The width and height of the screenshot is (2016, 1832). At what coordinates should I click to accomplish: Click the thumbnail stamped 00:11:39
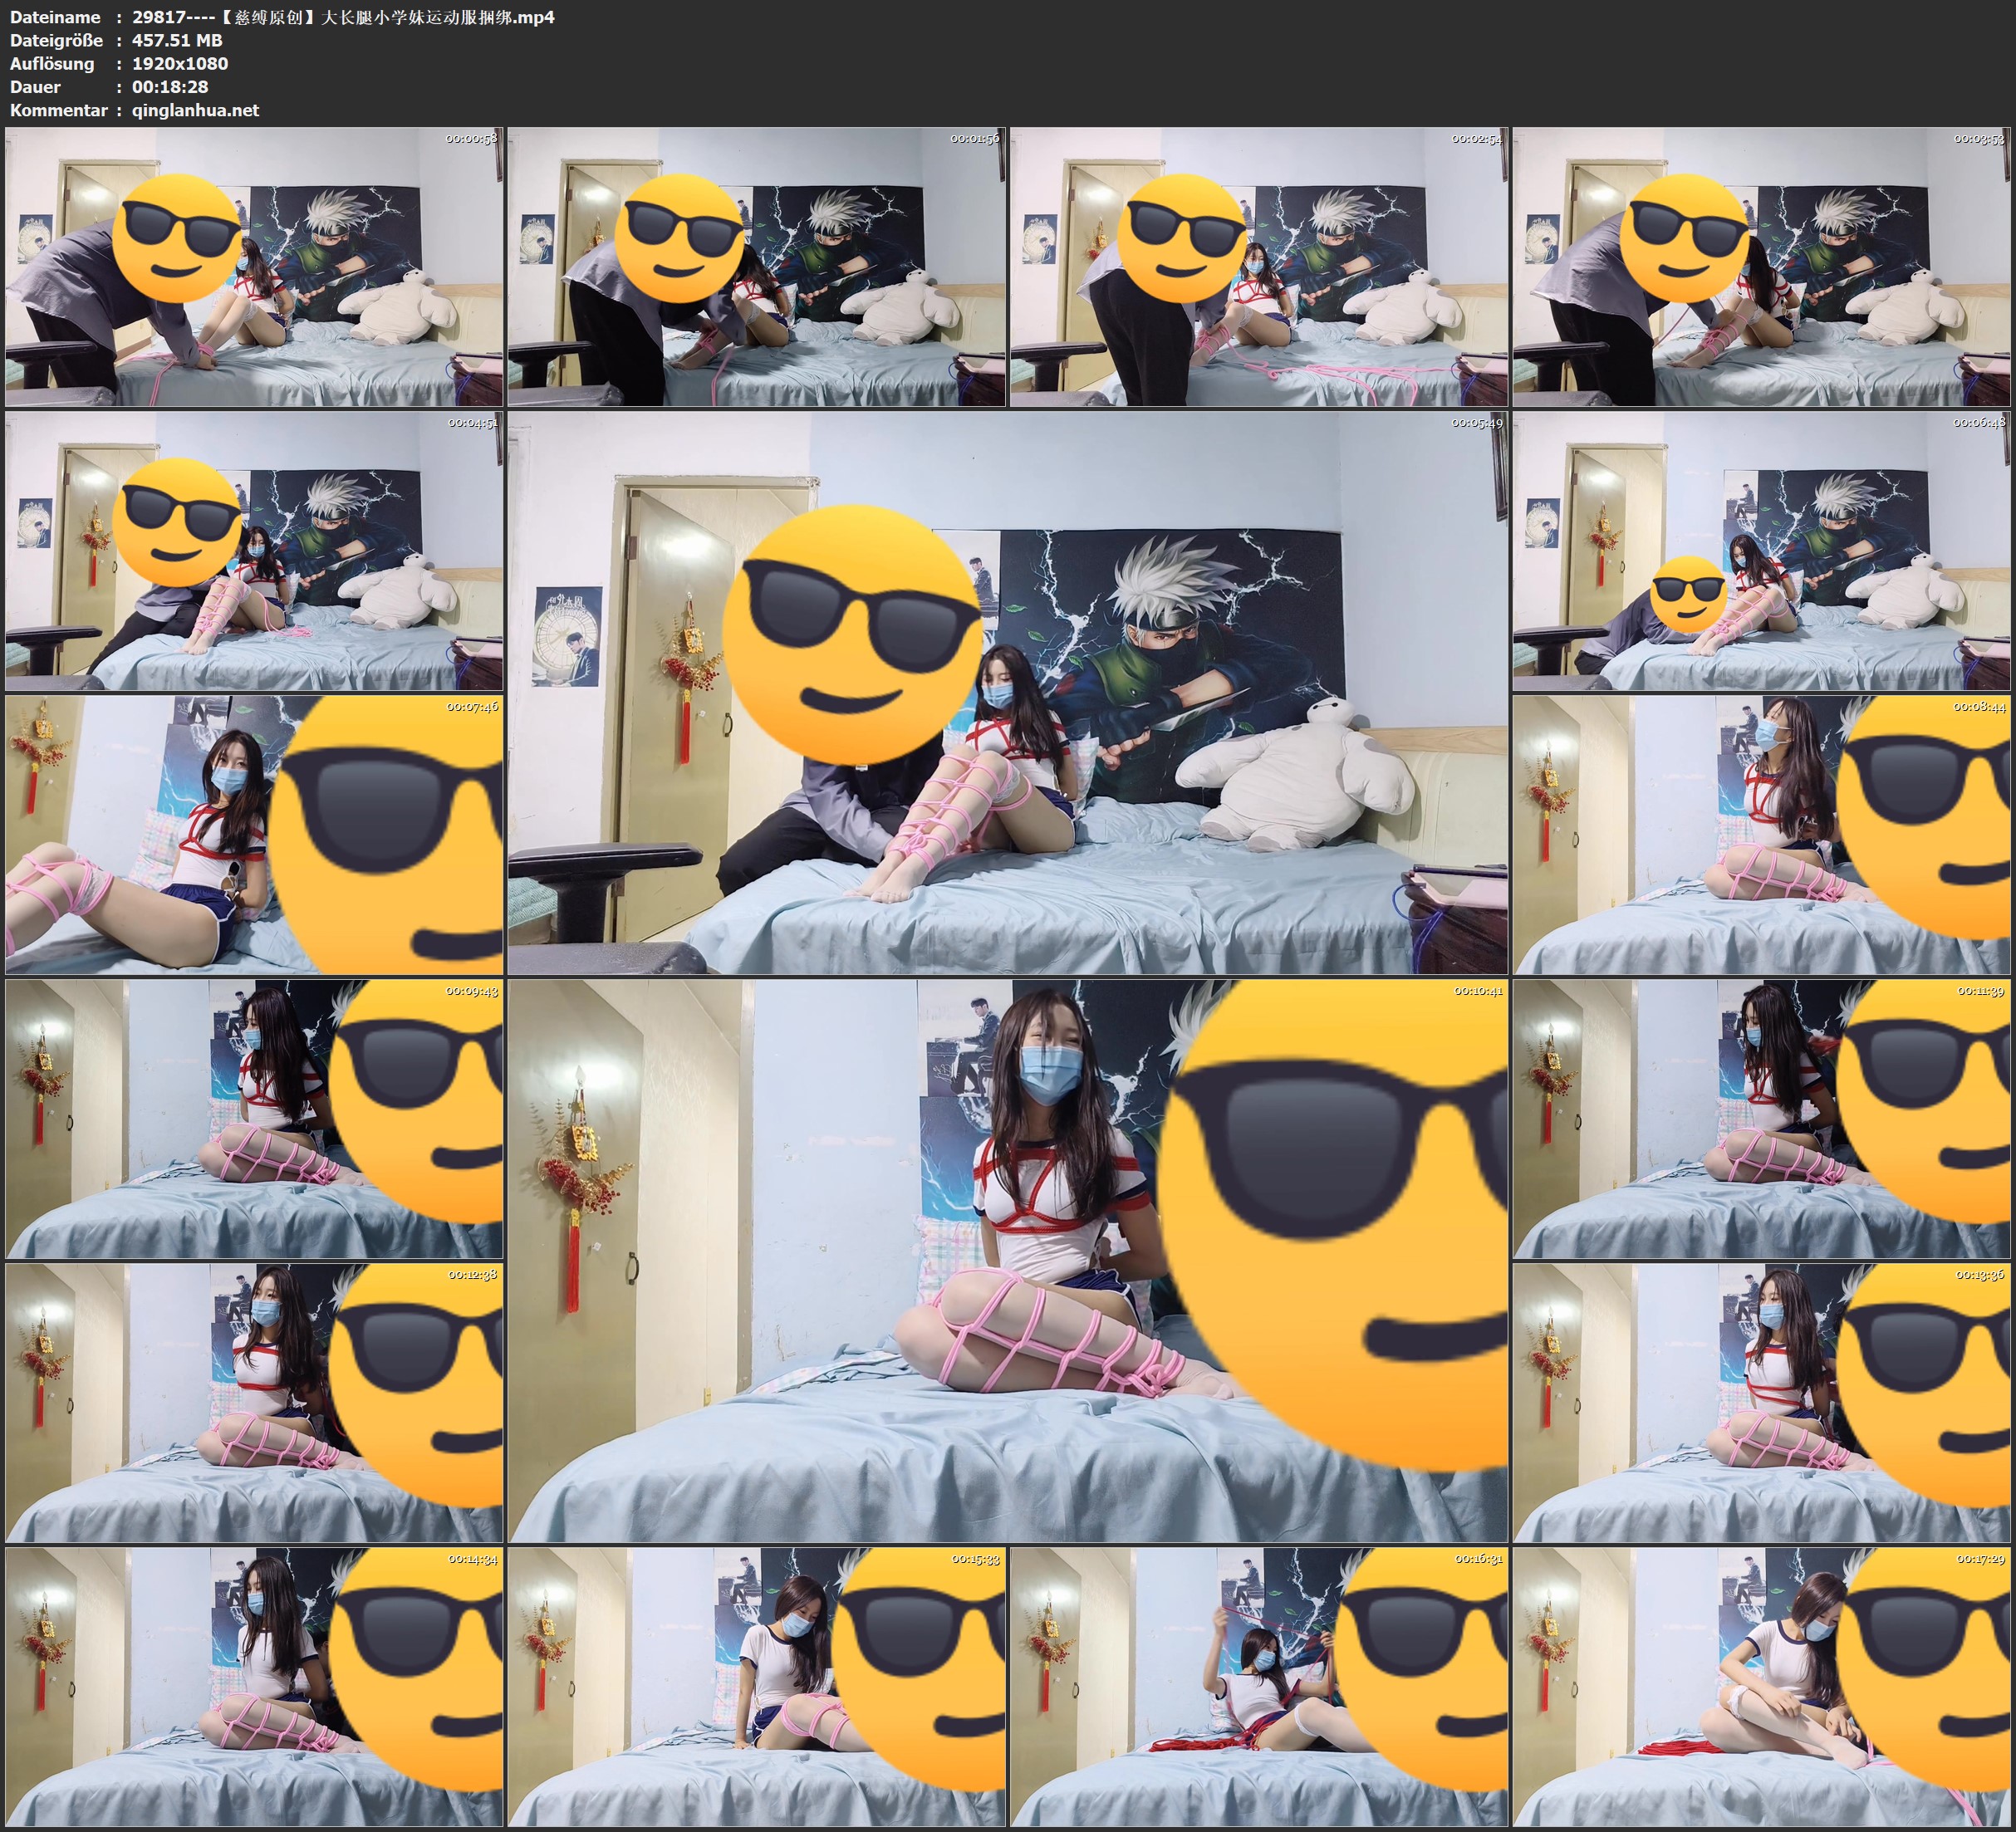(1761, 1118)
